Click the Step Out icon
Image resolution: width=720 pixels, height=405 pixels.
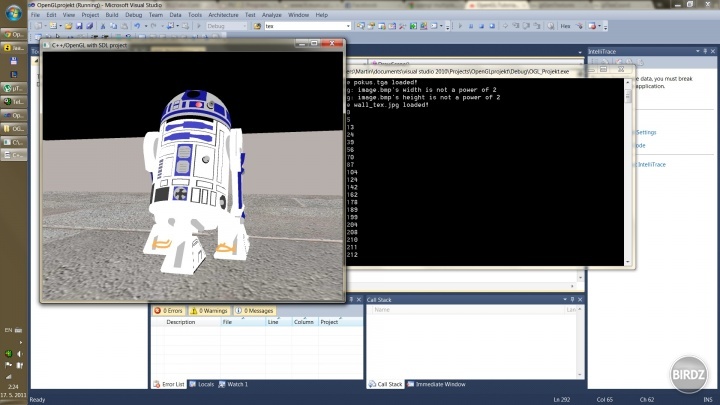[537, 26]
